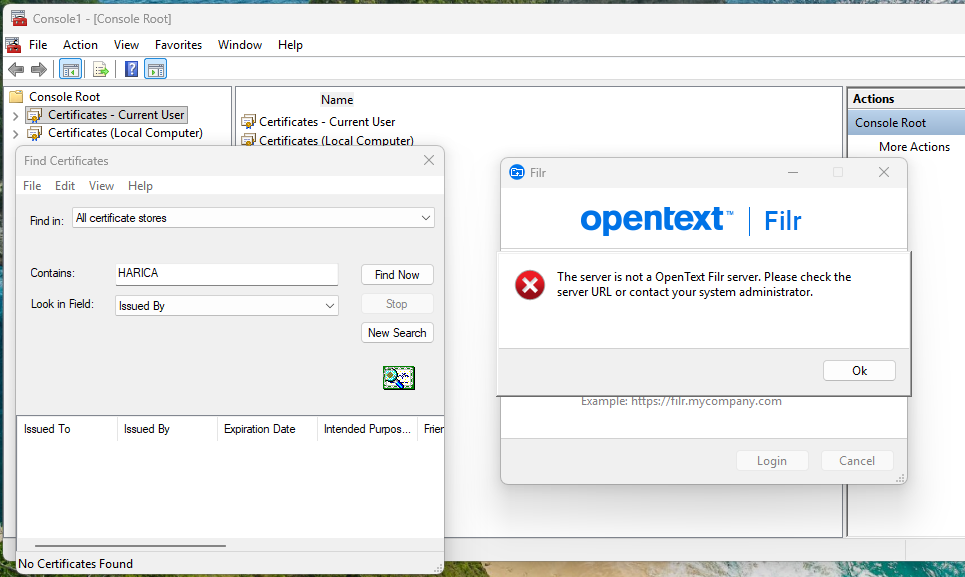The image size is (965, 577).
Task: Click the Export List toolbar icon
Action: (100, 70)
